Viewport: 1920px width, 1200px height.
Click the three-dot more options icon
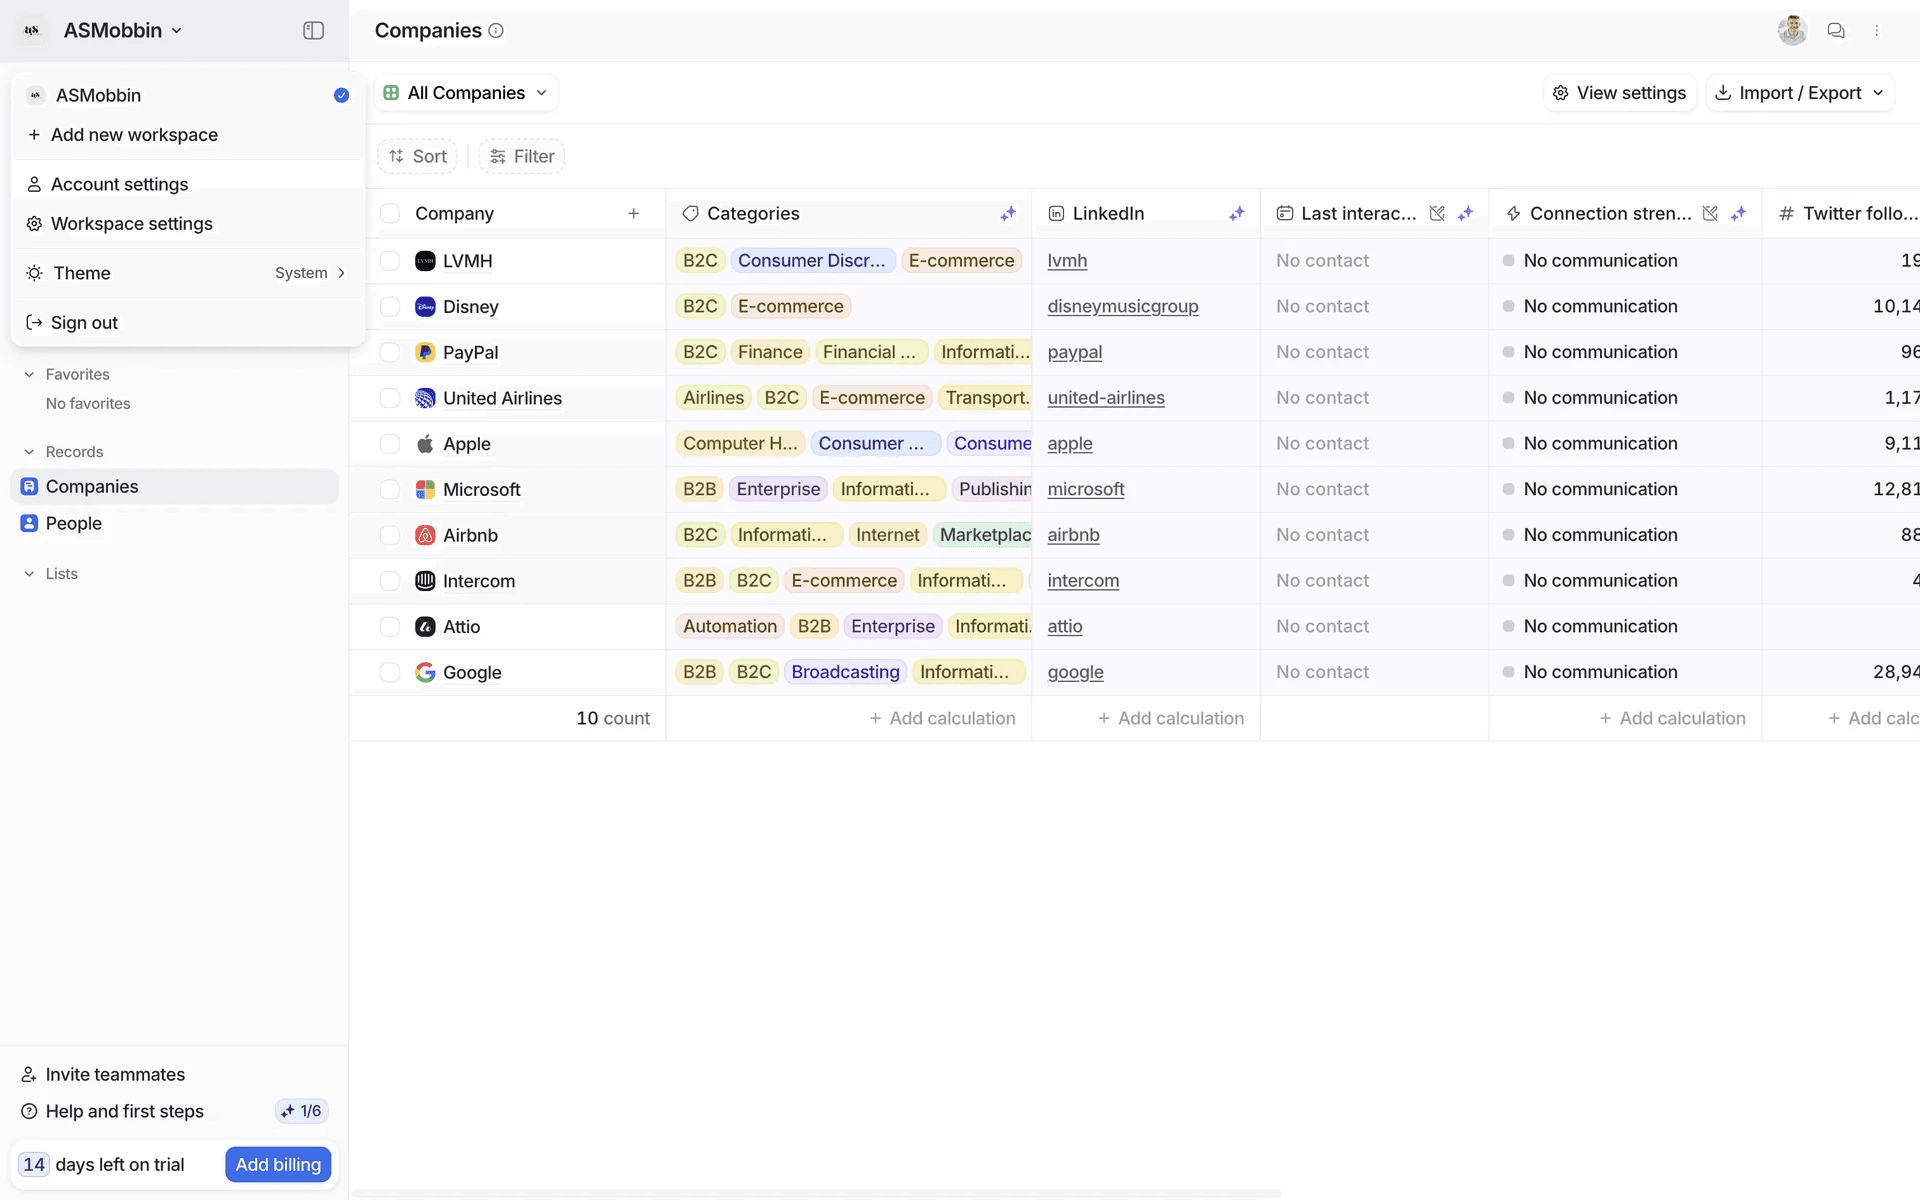point(1877,31)
